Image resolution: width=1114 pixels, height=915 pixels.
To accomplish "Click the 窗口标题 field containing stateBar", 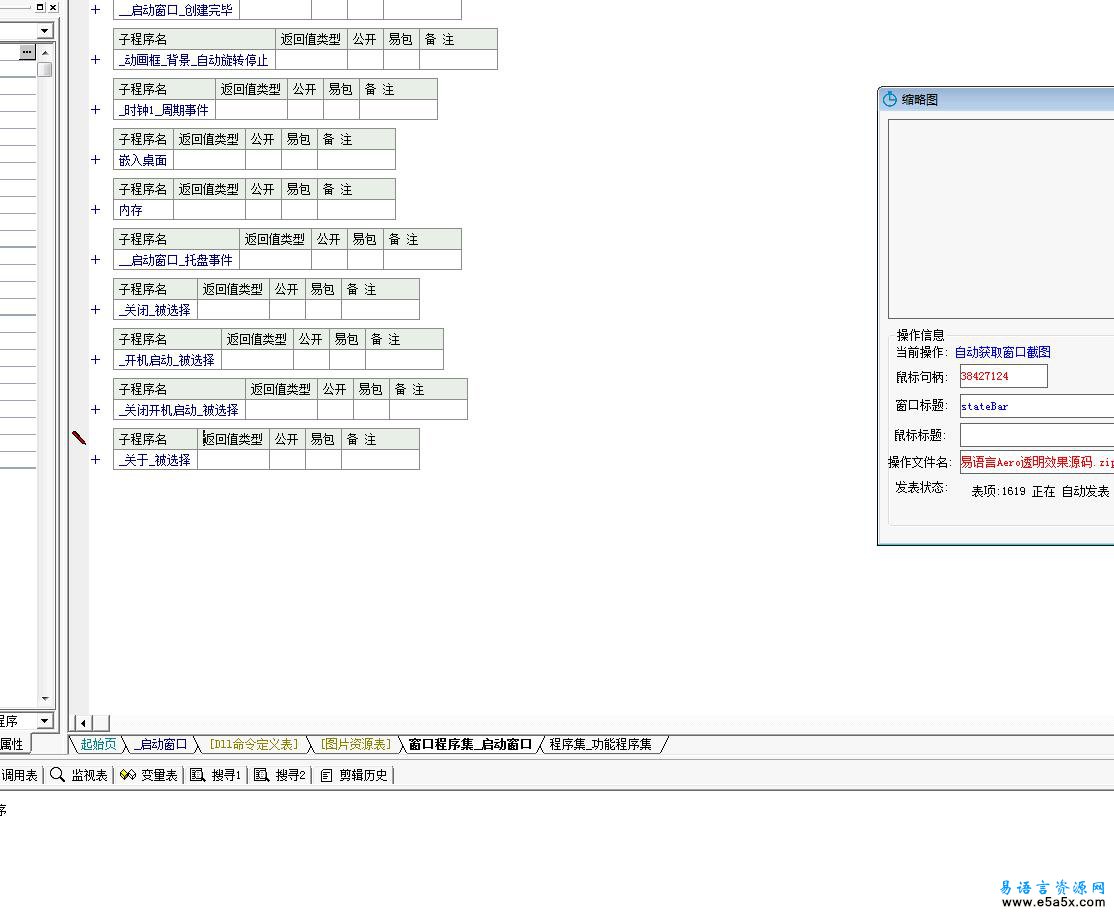I will click(x=1036, y=406).
